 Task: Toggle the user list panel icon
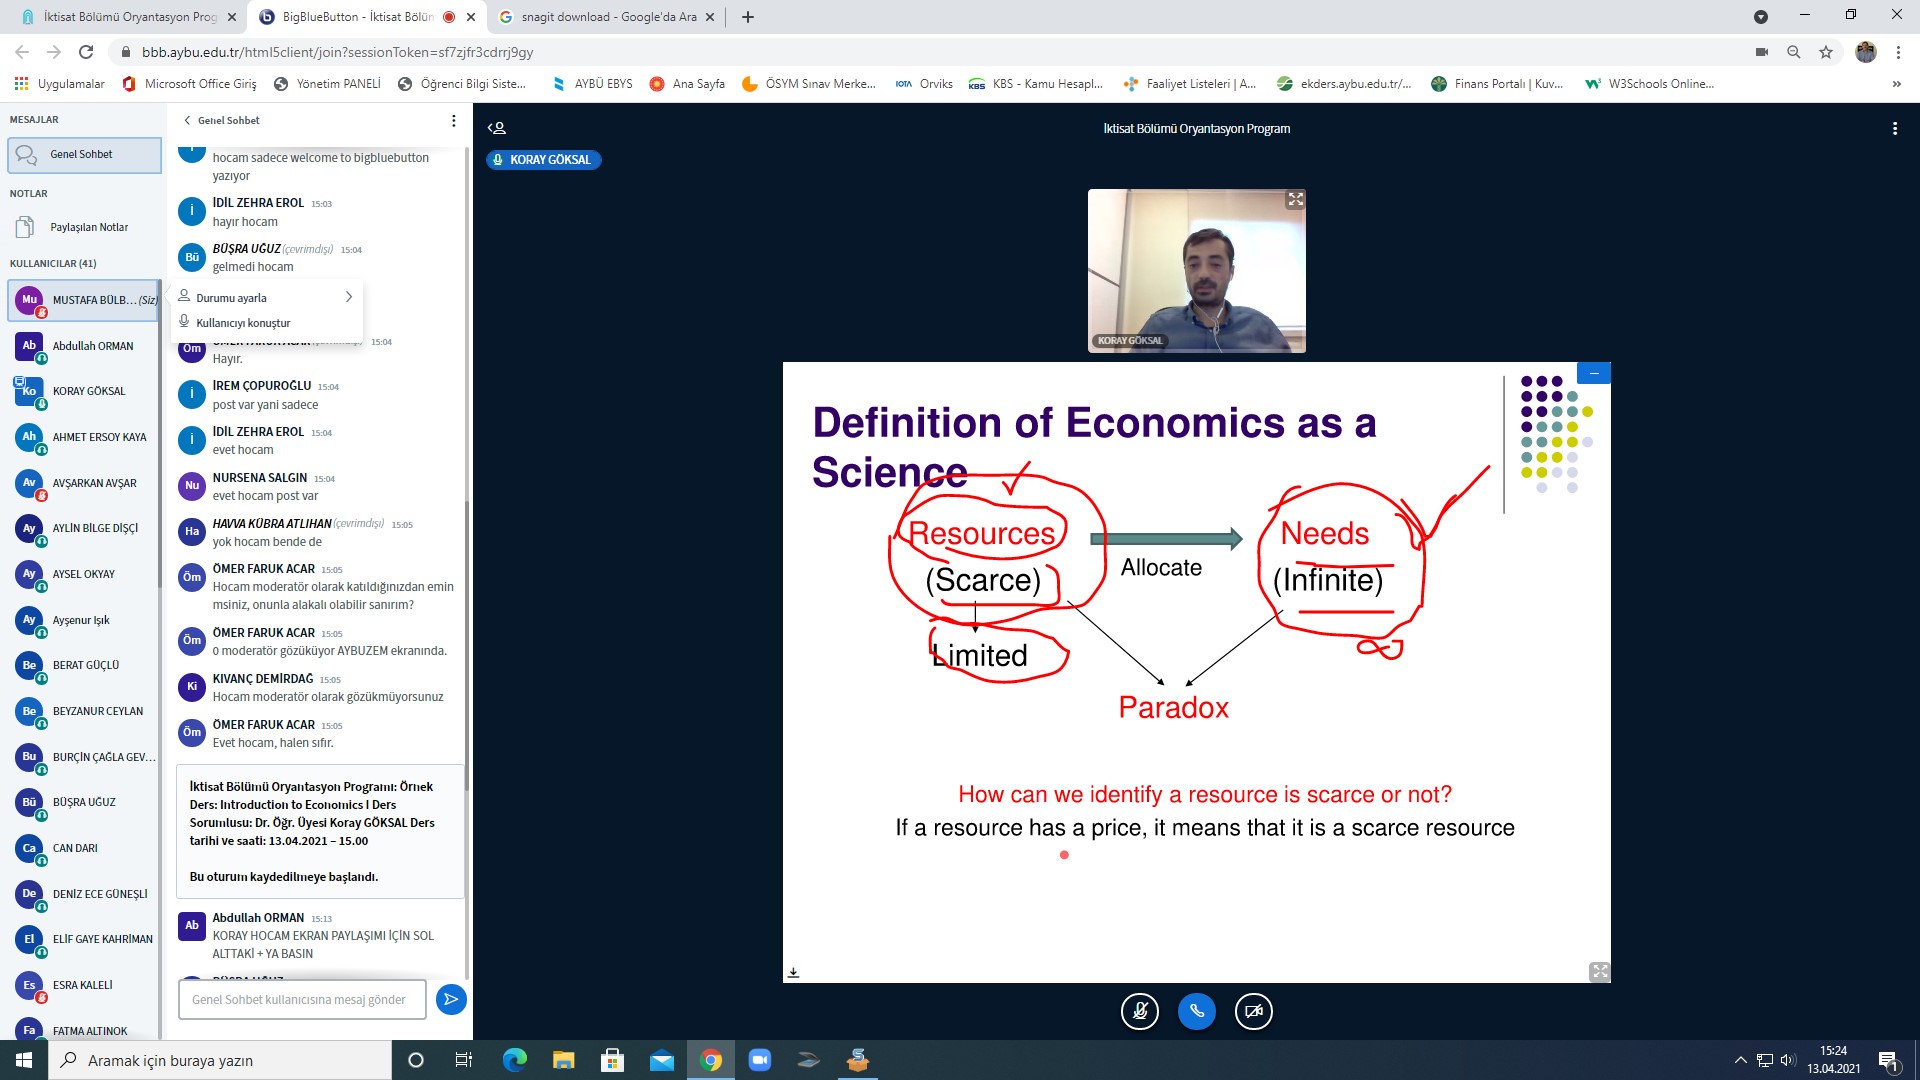(497, 128)
